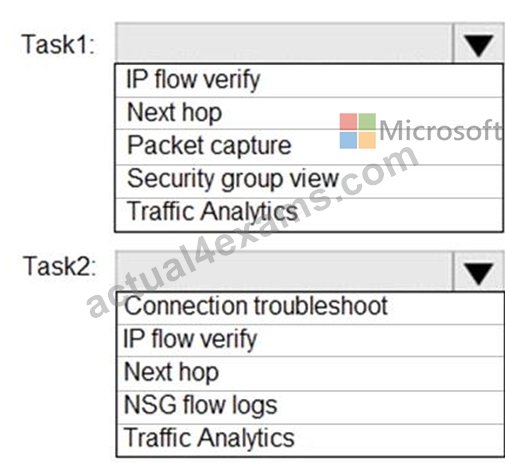Pick Next hop in Task2 list
505x463 pixels.
311,373
